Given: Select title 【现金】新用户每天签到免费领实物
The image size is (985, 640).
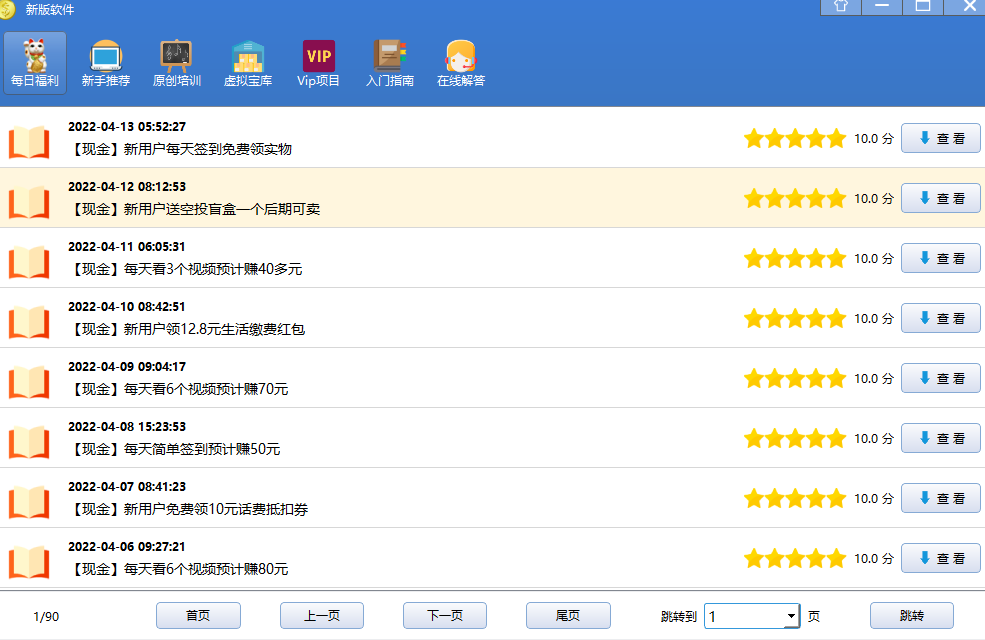Looking at the screenshot, I should click(x=180, y=149).
